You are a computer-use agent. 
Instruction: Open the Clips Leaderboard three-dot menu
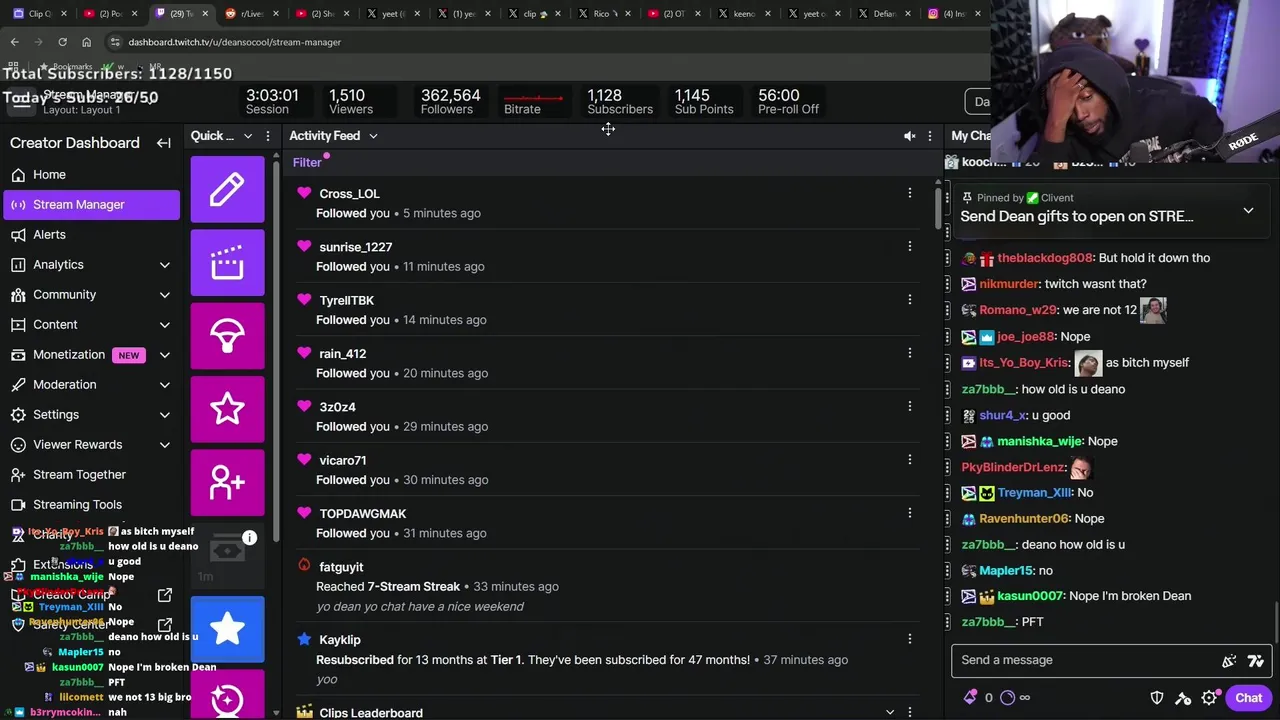click(x=910, y=712)
